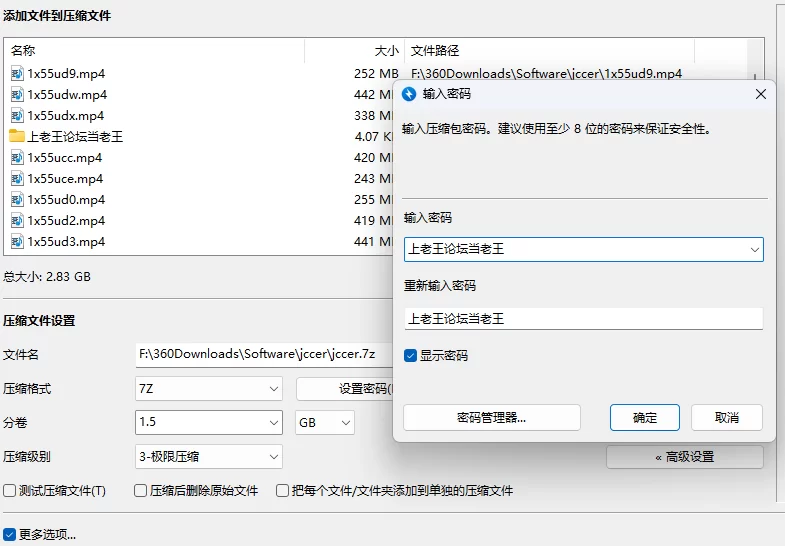
Task: Click the file icon of 1x55ucc.mp4
Action: (x=17, y=158)
